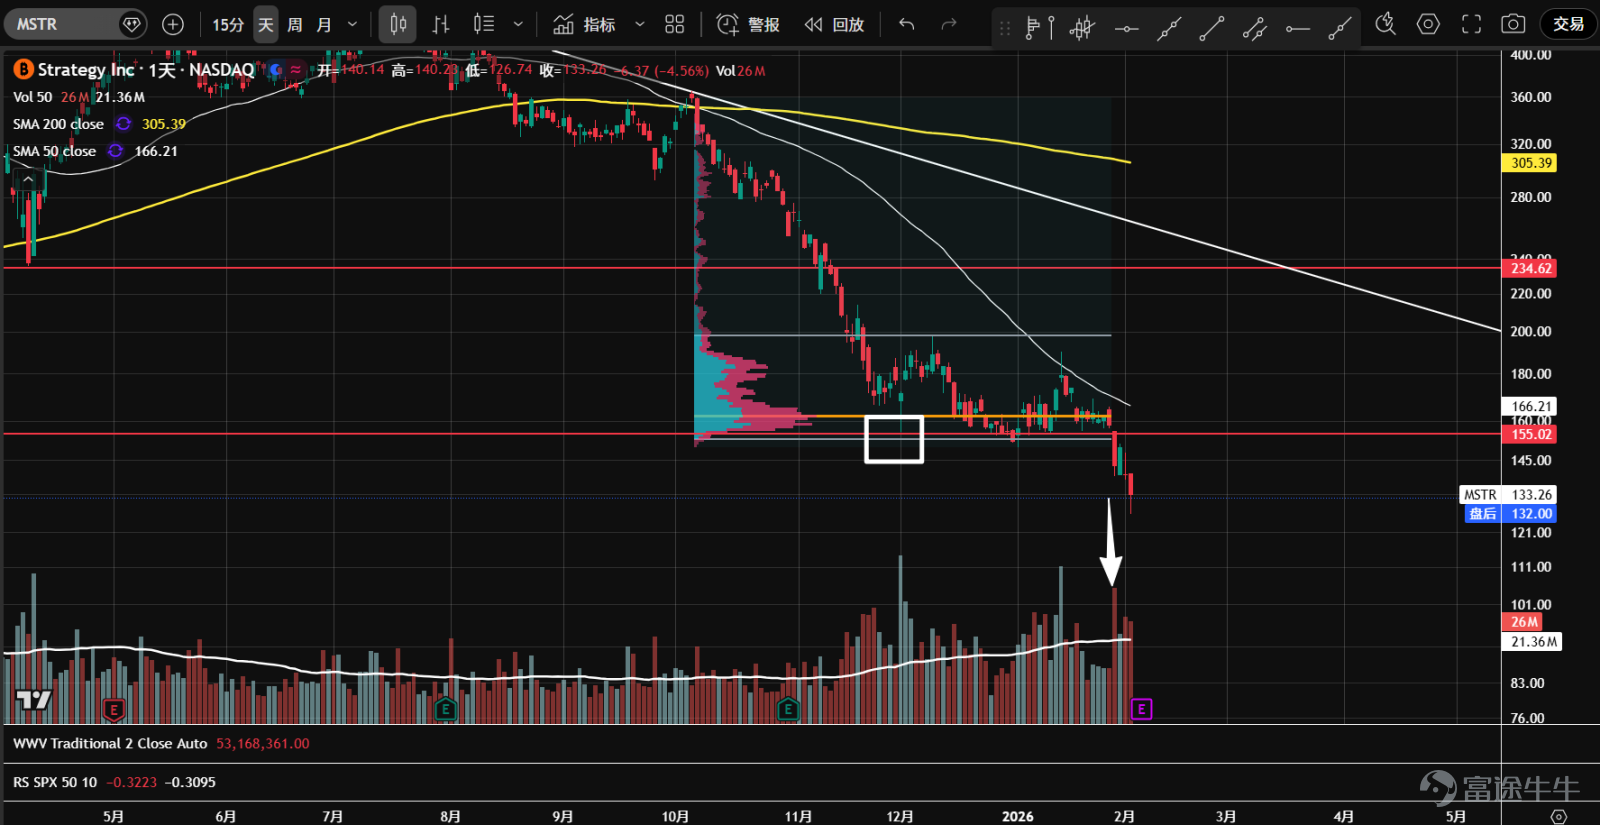Select the horizontal ray drawing tool
1600x825 pixels.
pos(1297,29)
